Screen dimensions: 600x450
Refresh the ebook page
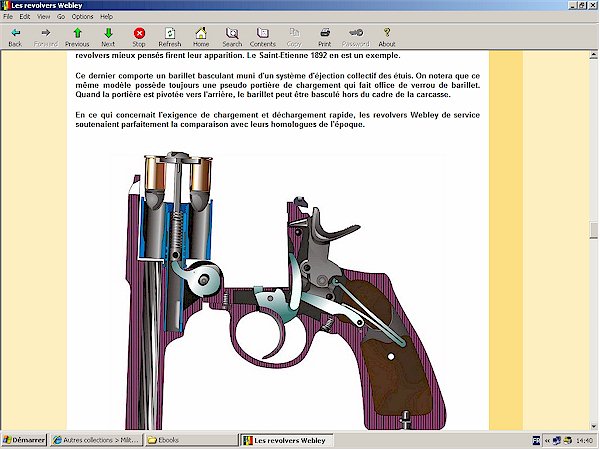tap(170, 33)
